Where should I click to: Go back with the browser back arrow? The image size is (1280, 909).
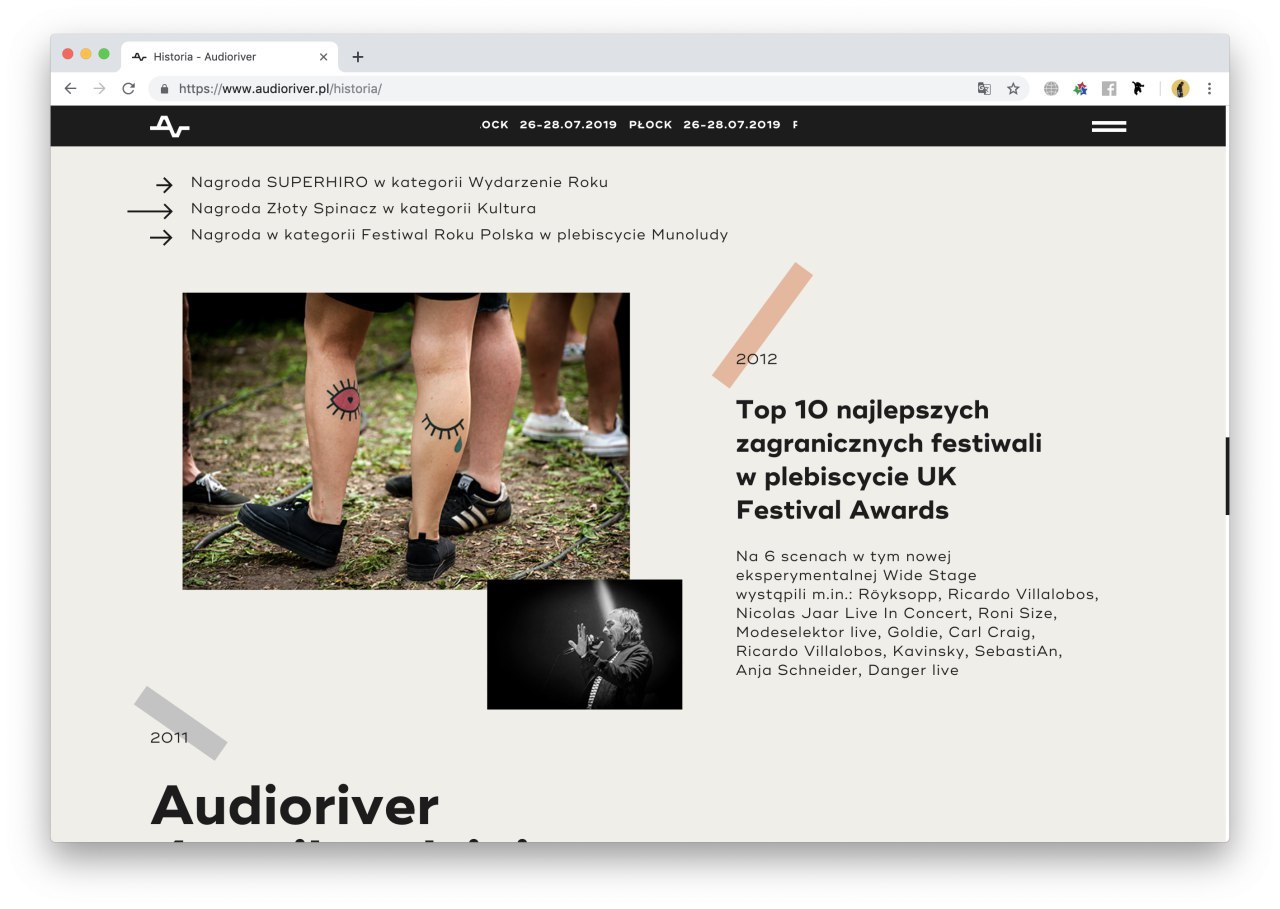pos(70,88)
